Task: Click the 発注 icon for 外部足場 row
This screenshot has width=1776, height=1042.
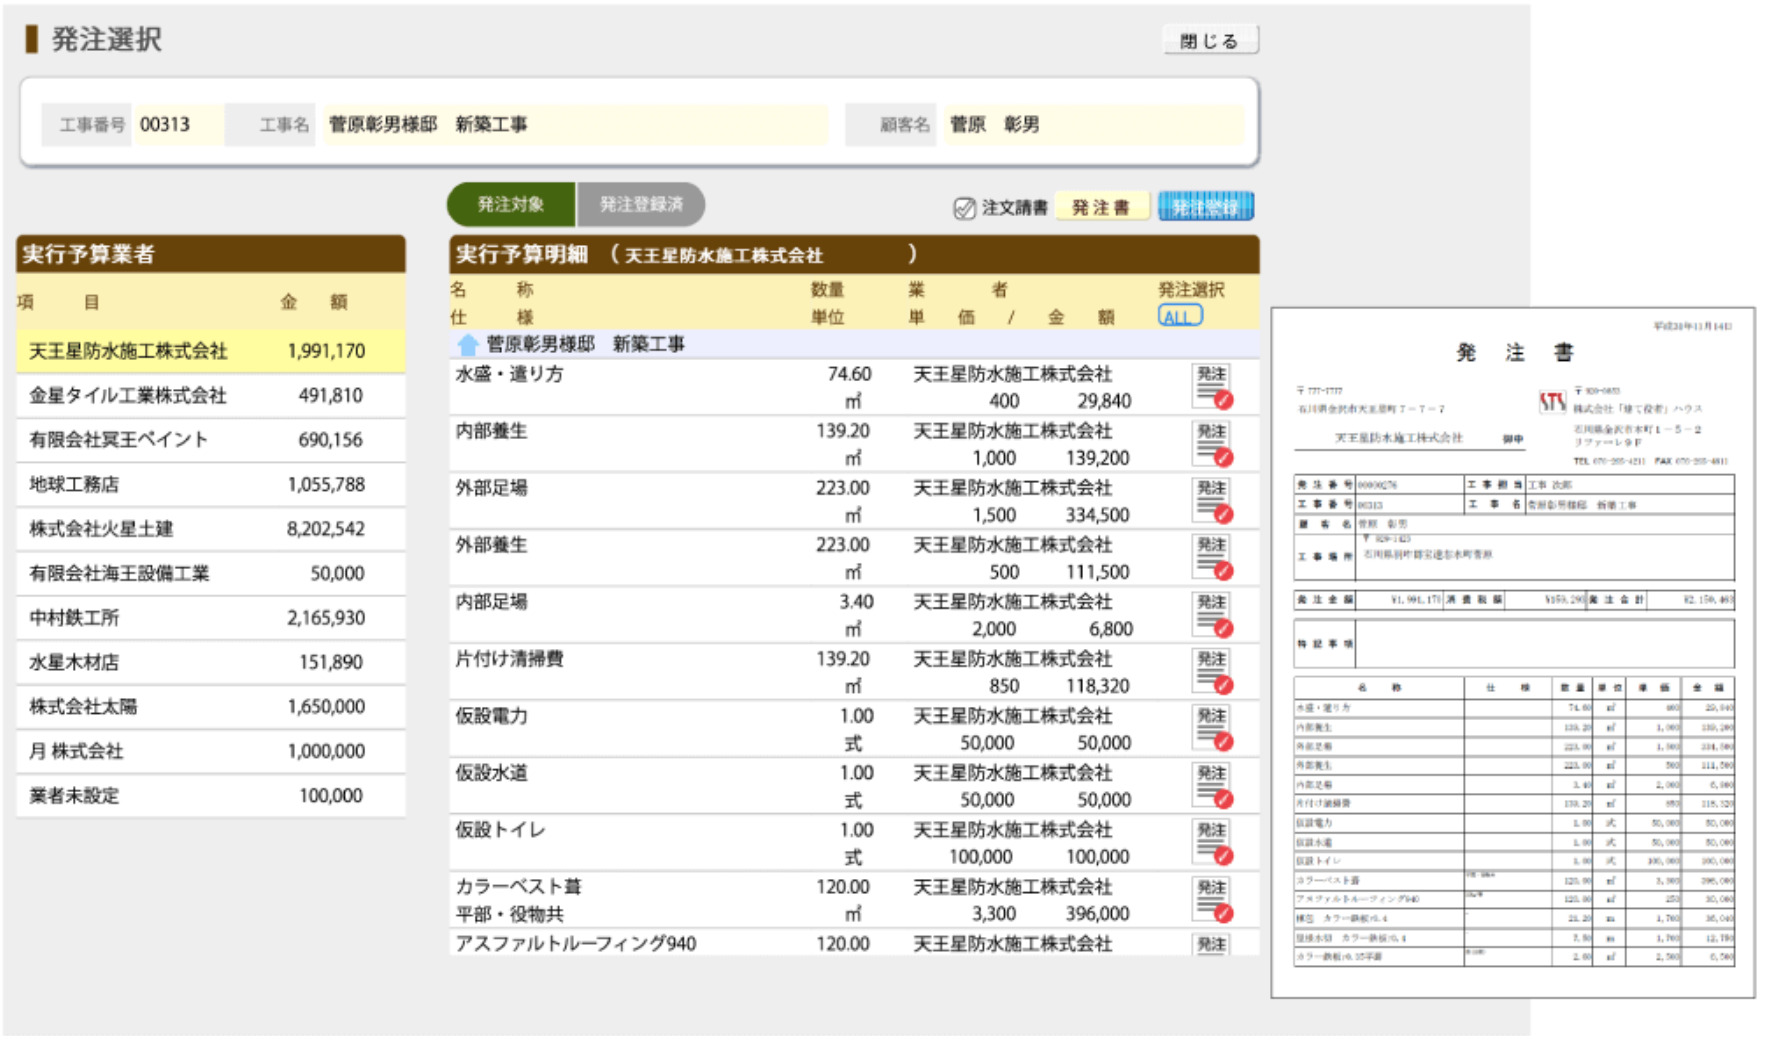Action: [1212, 500]
